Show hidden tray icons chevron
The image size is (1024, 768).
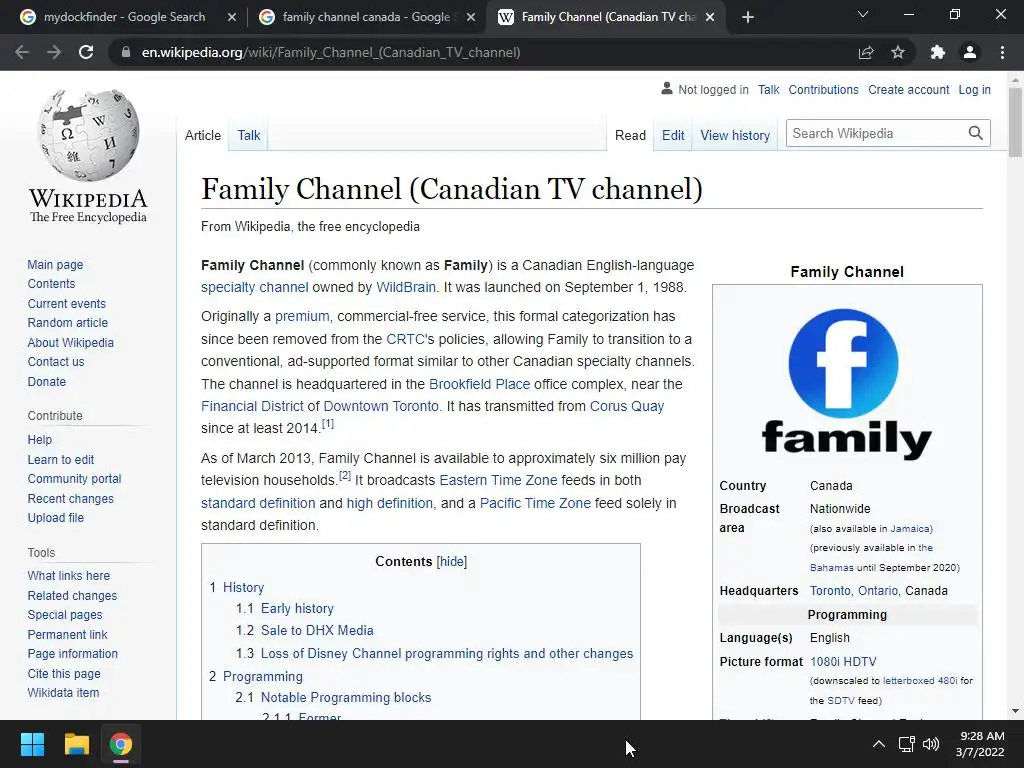click(x=879, y=744)
